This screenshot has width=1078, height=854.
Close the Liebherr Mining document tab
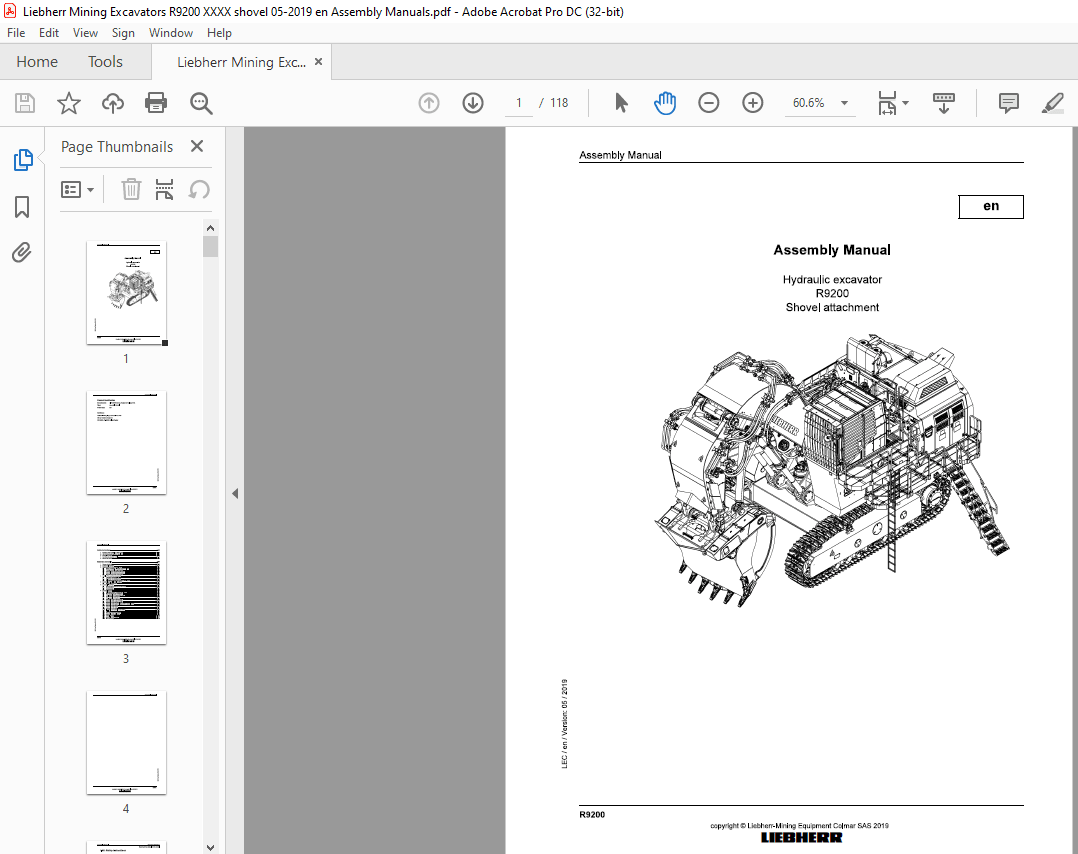[318, 62]
